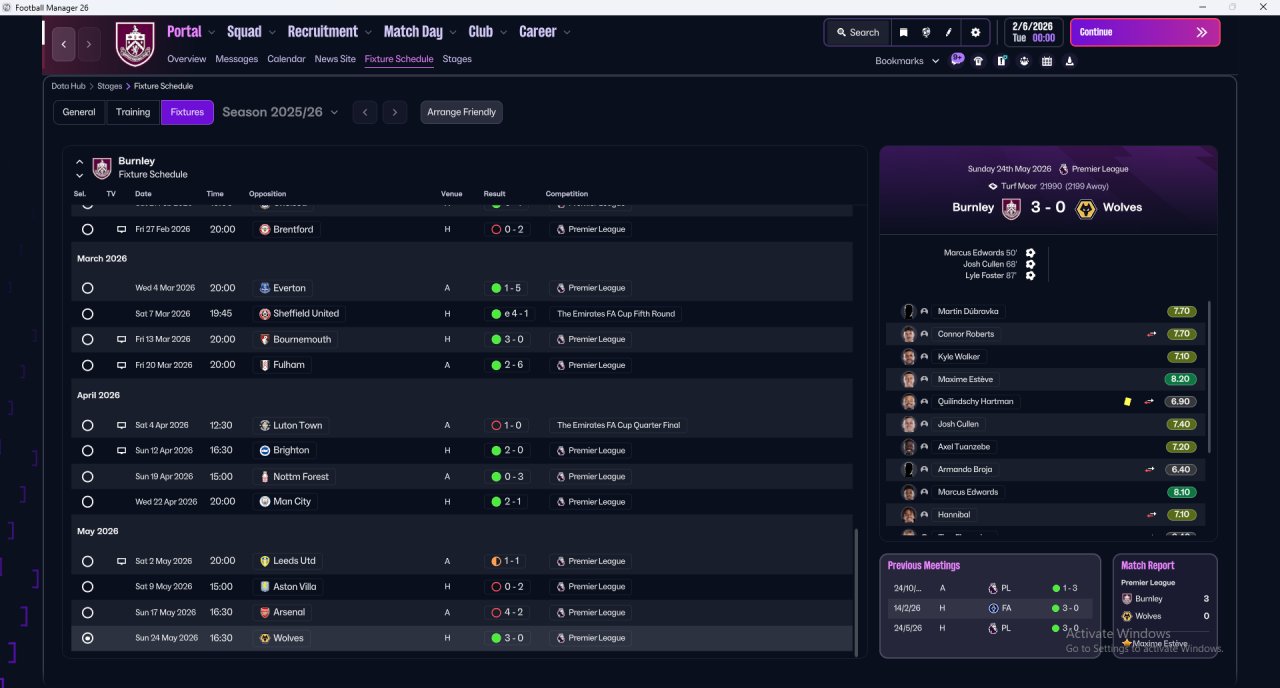Open the settings gear icon
The height and width of the screenshot is (688, 1280).
tap(976, 32)
